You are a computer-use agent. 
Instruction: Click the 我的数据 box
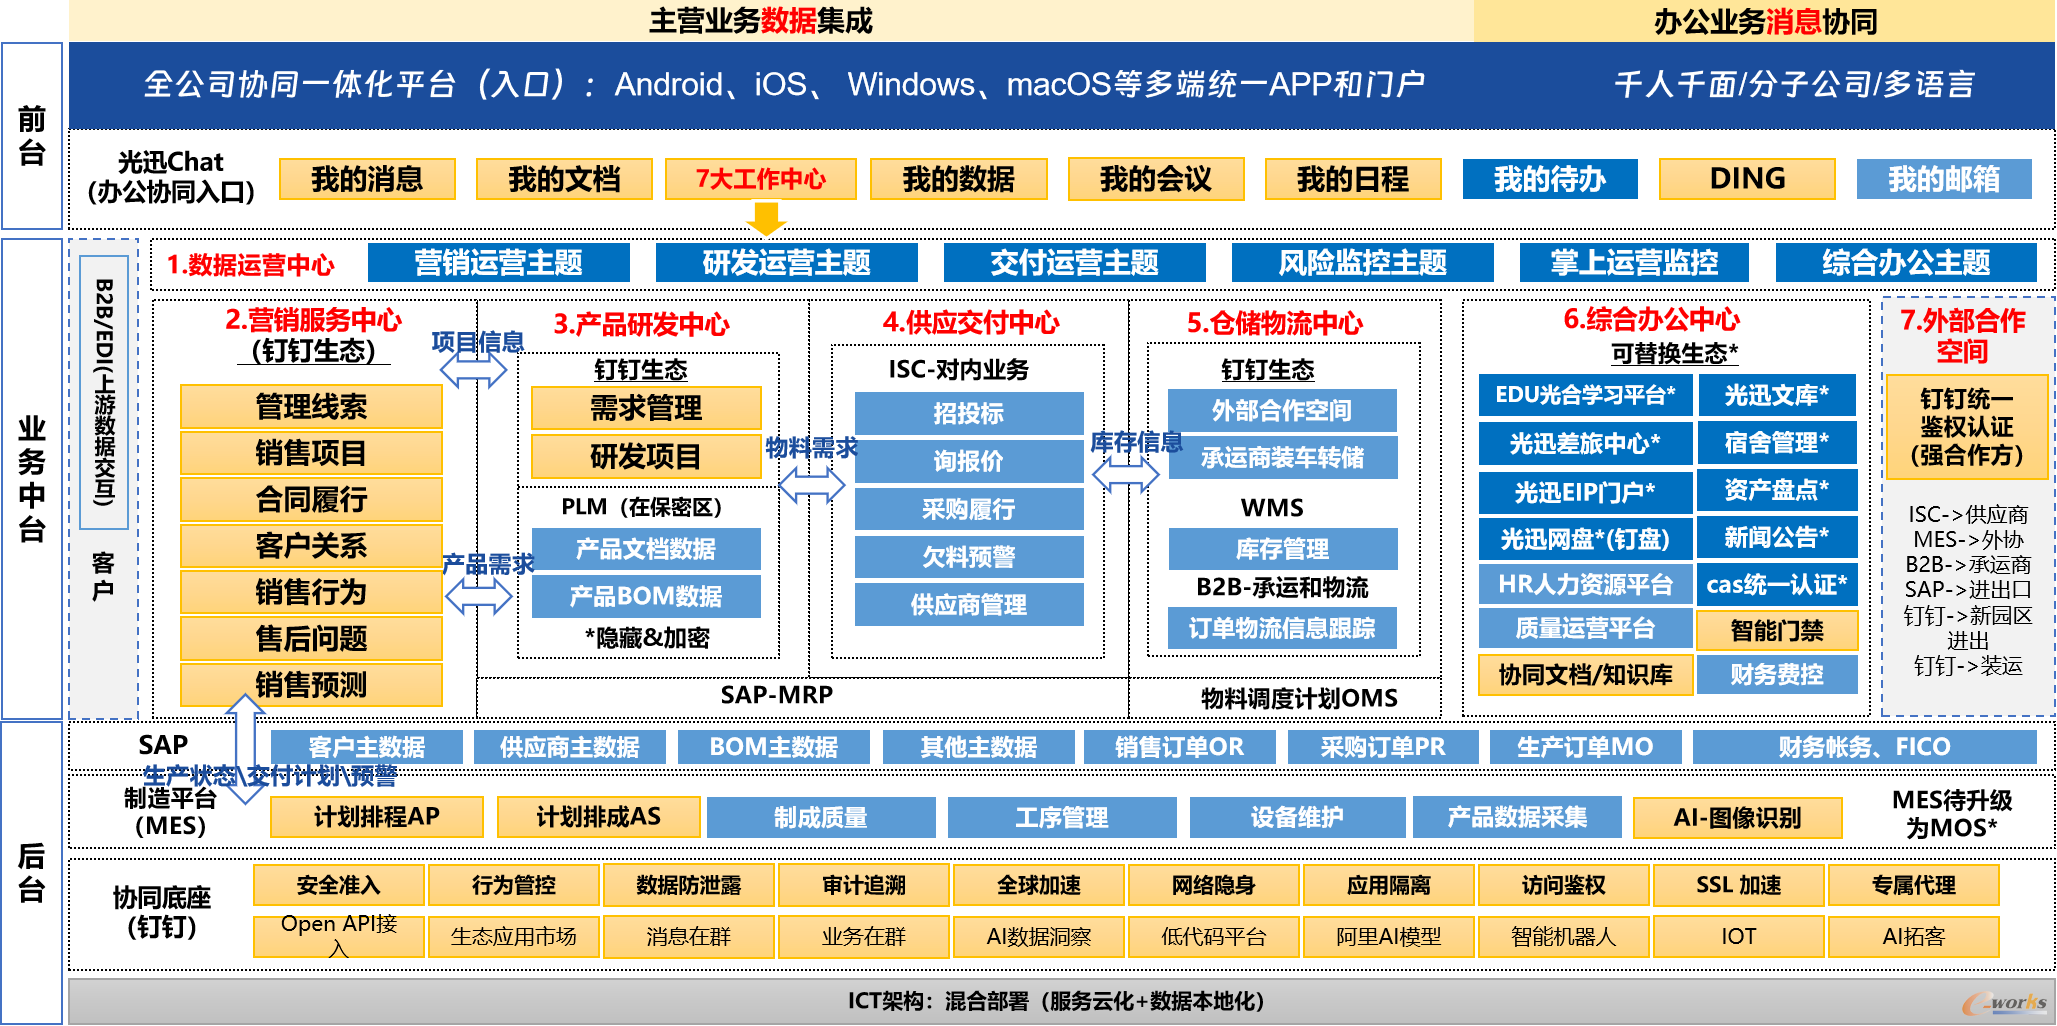click(x=958, y=179)
